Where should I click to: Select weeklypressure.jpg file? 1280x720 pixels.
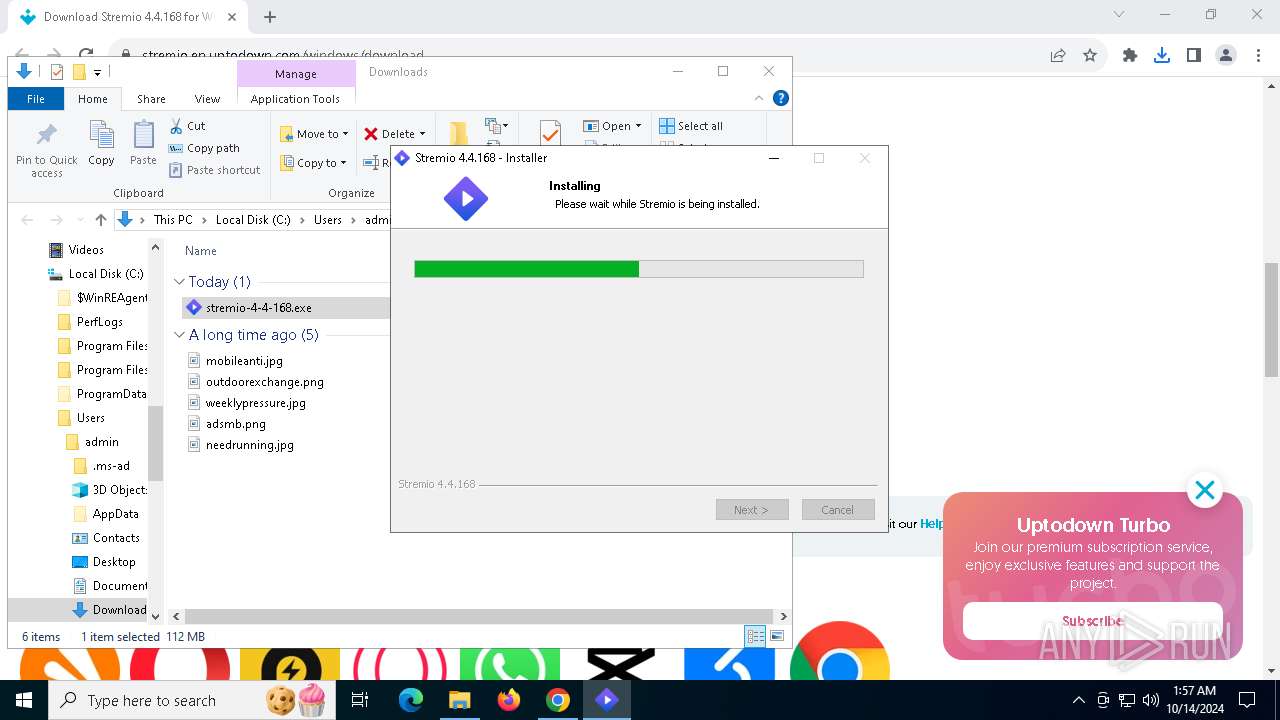255,403
